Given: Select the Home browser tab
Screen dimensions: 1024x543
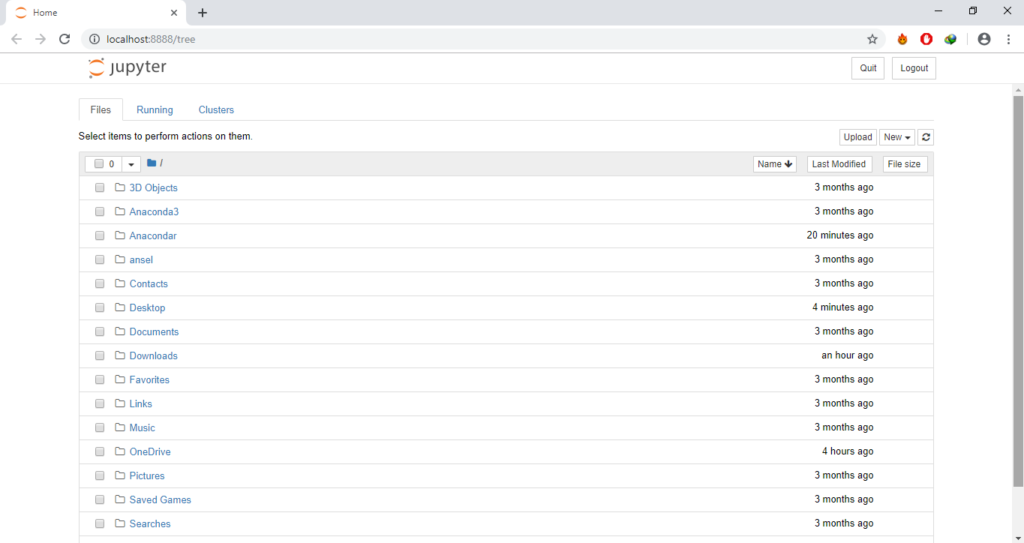Looking at the screenshot, I should click(x=96, y=12).
